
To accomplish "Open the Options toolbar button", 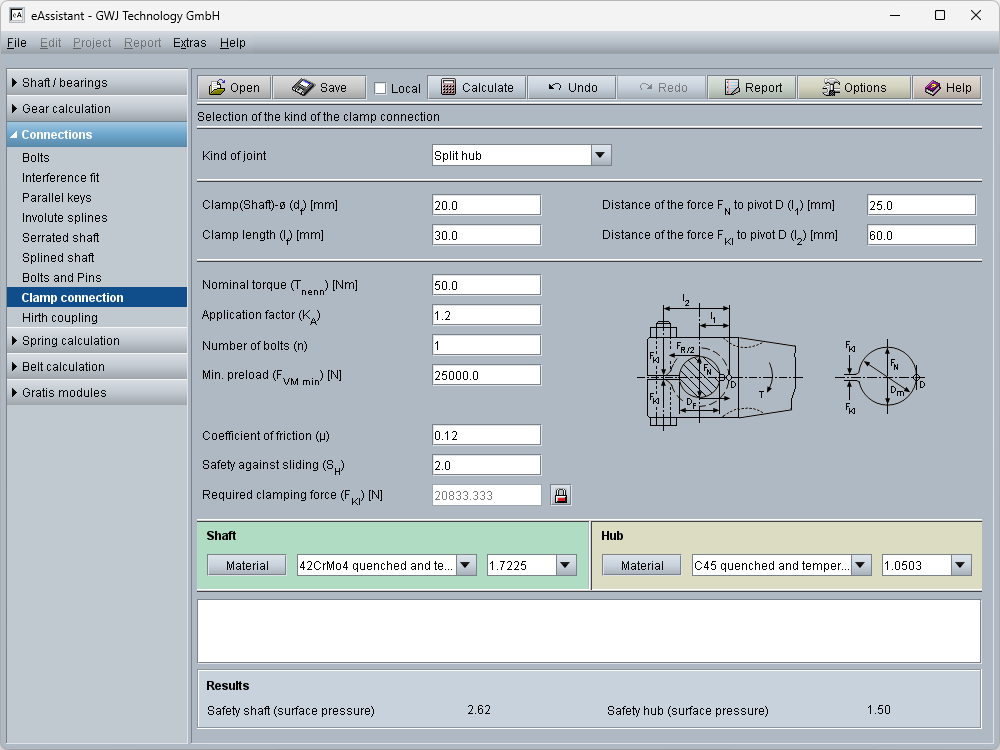I will [x=854, y=88].
